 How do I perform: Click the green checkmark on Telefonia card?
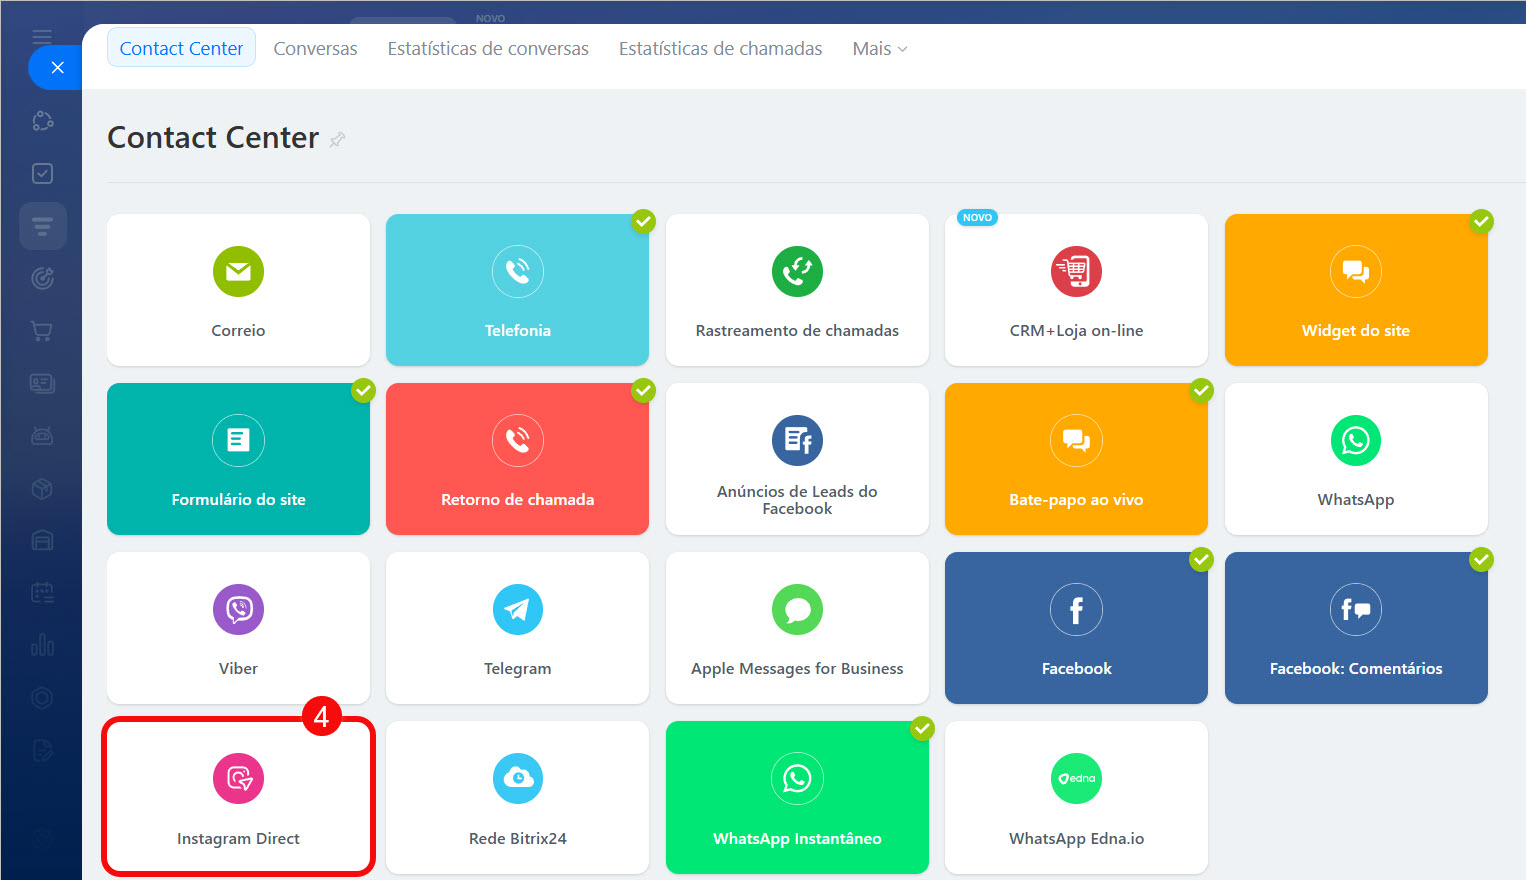click(x=643, y=221)
